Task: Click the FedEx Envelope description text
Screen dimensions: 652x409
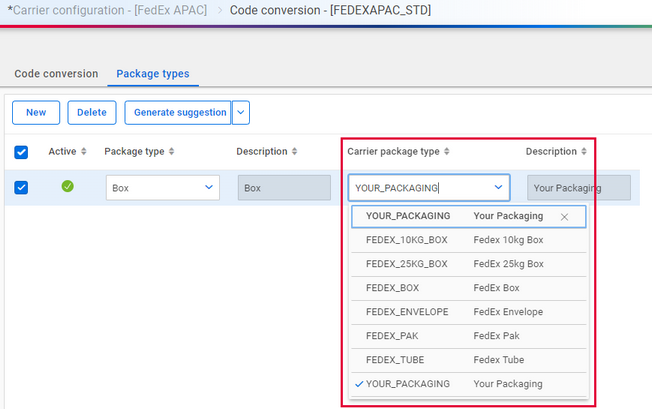Action: pos(508,312)
